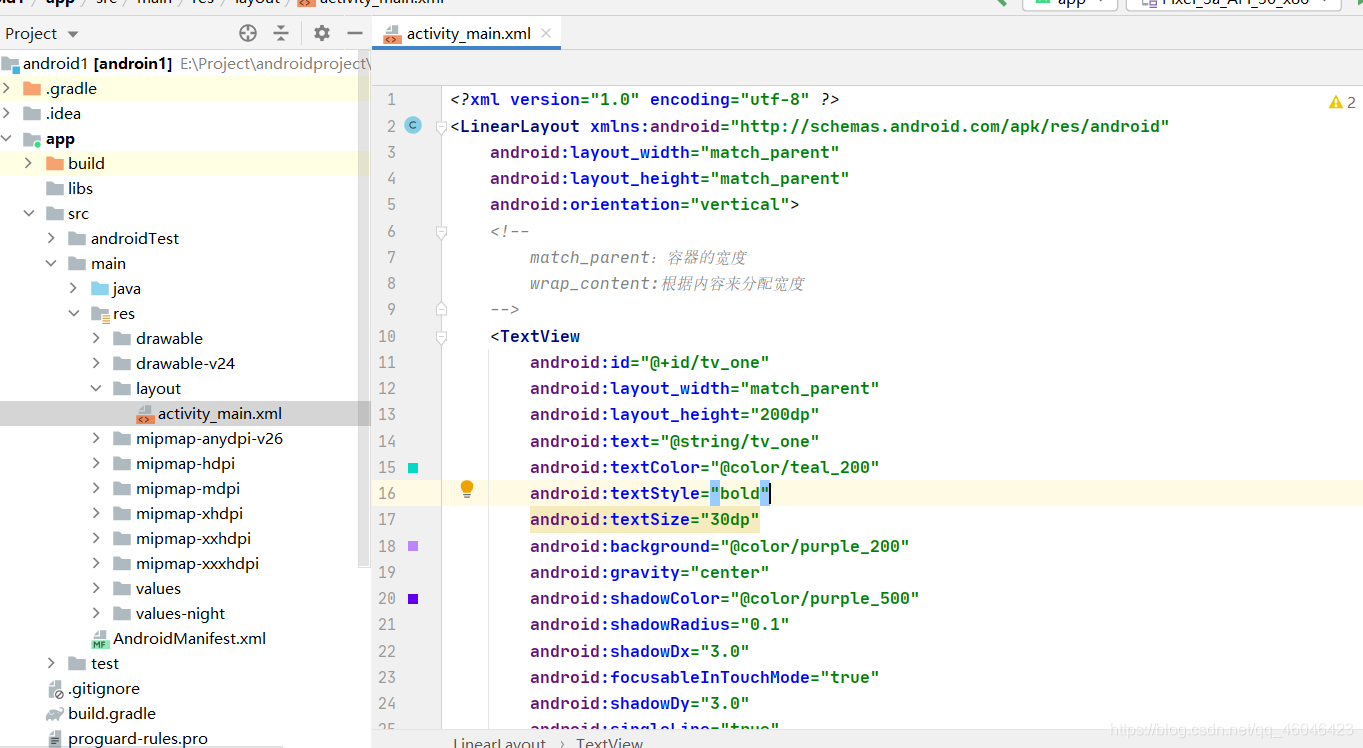
Task: Collapse all in the Project panel
Action: point(281,33)
